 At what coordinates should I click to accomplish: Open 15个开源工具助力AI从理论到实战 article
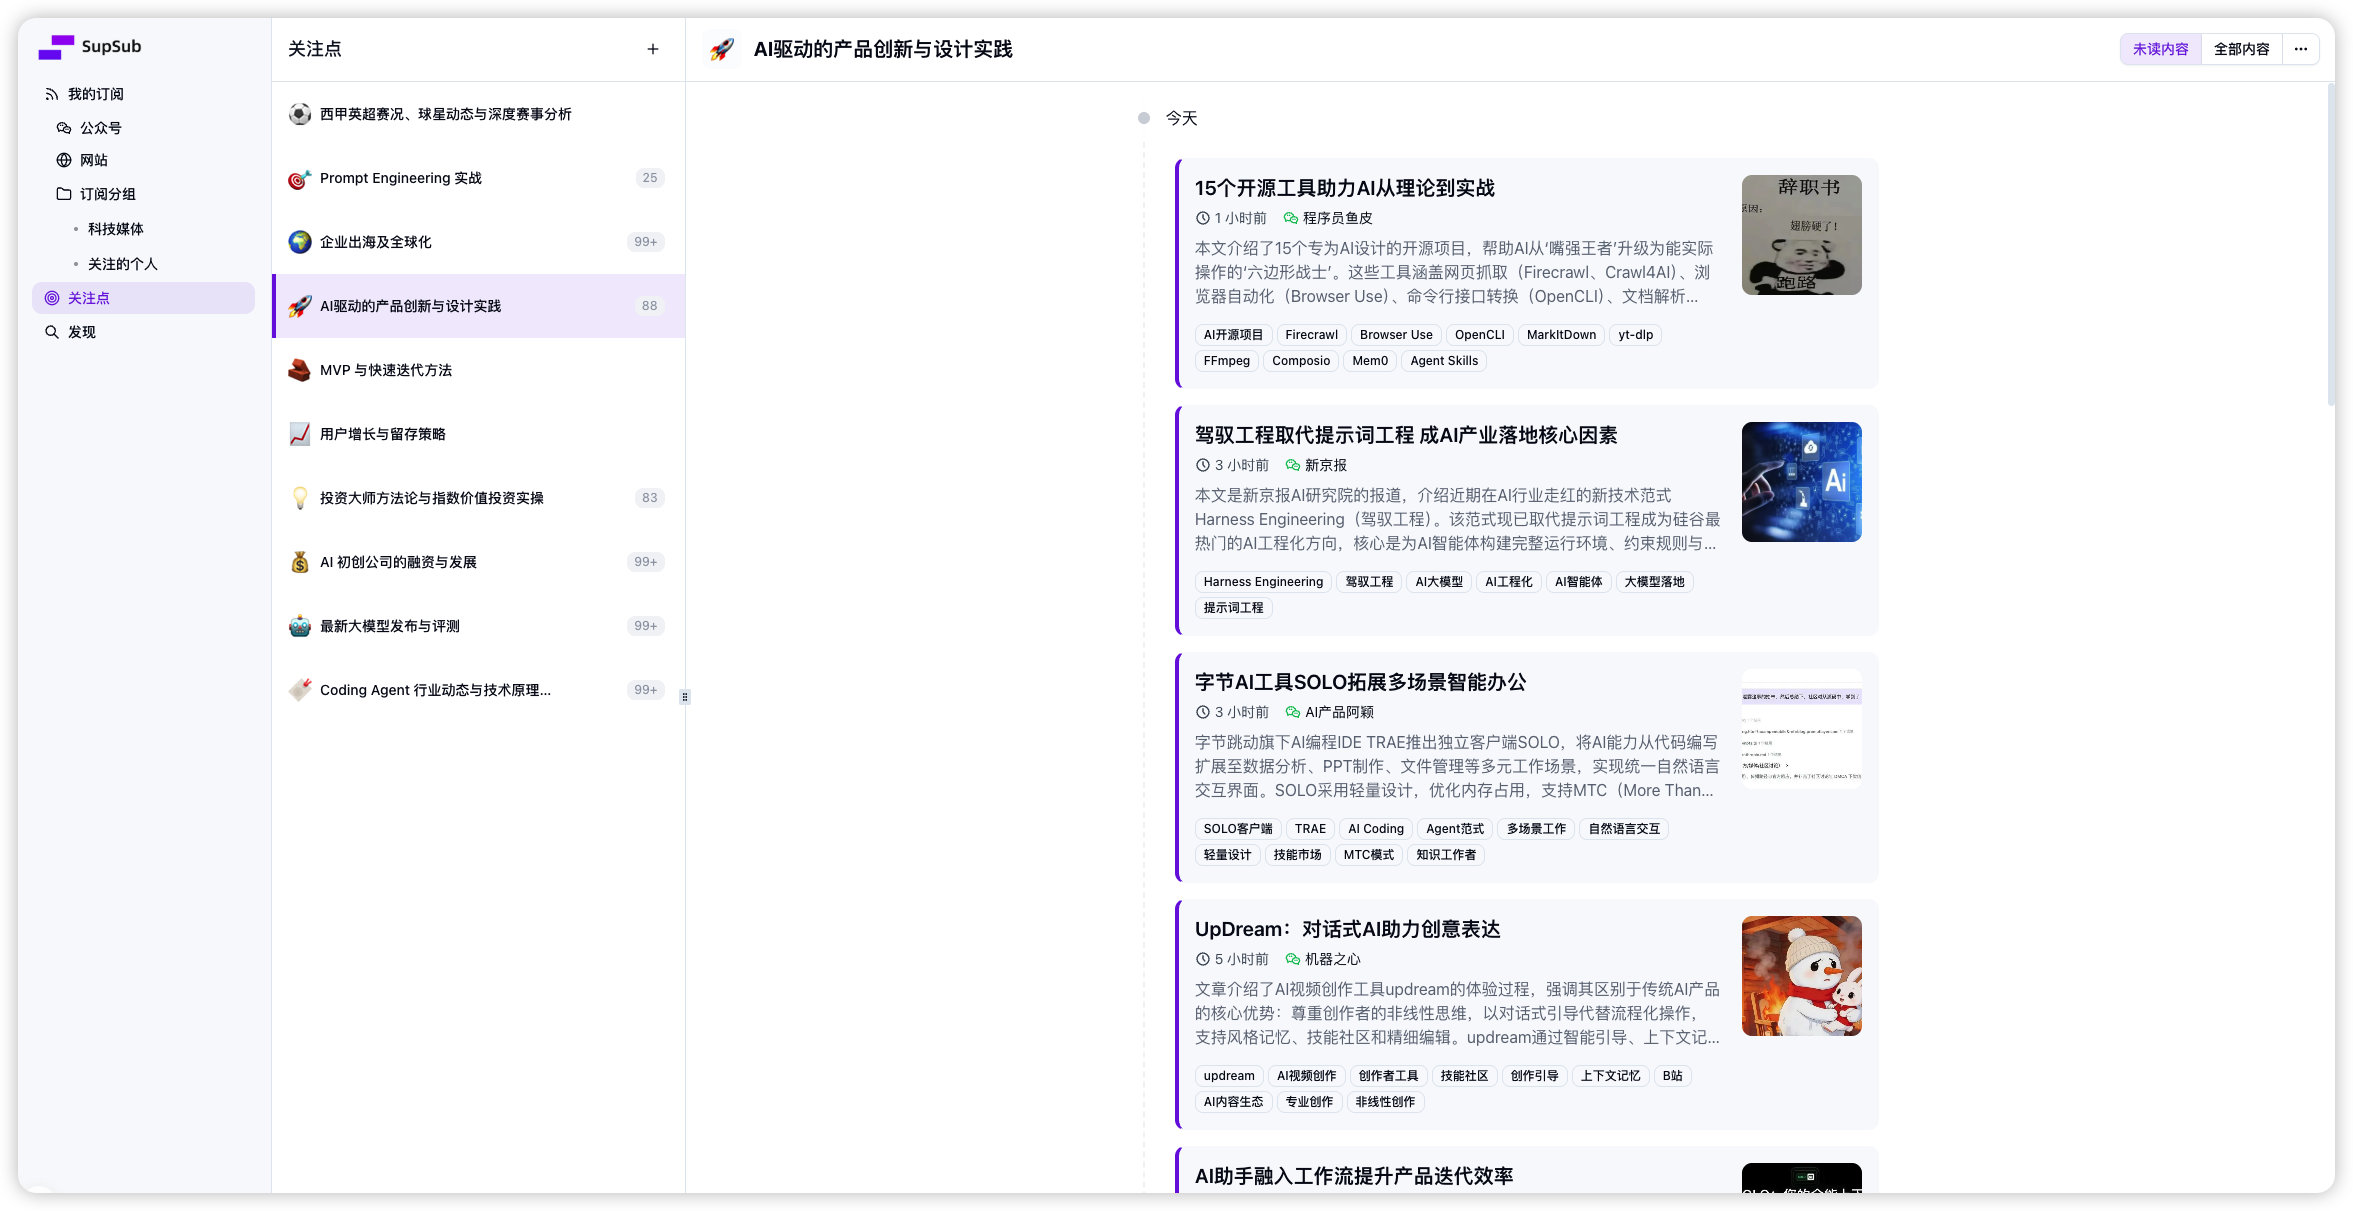[1345, 188]
